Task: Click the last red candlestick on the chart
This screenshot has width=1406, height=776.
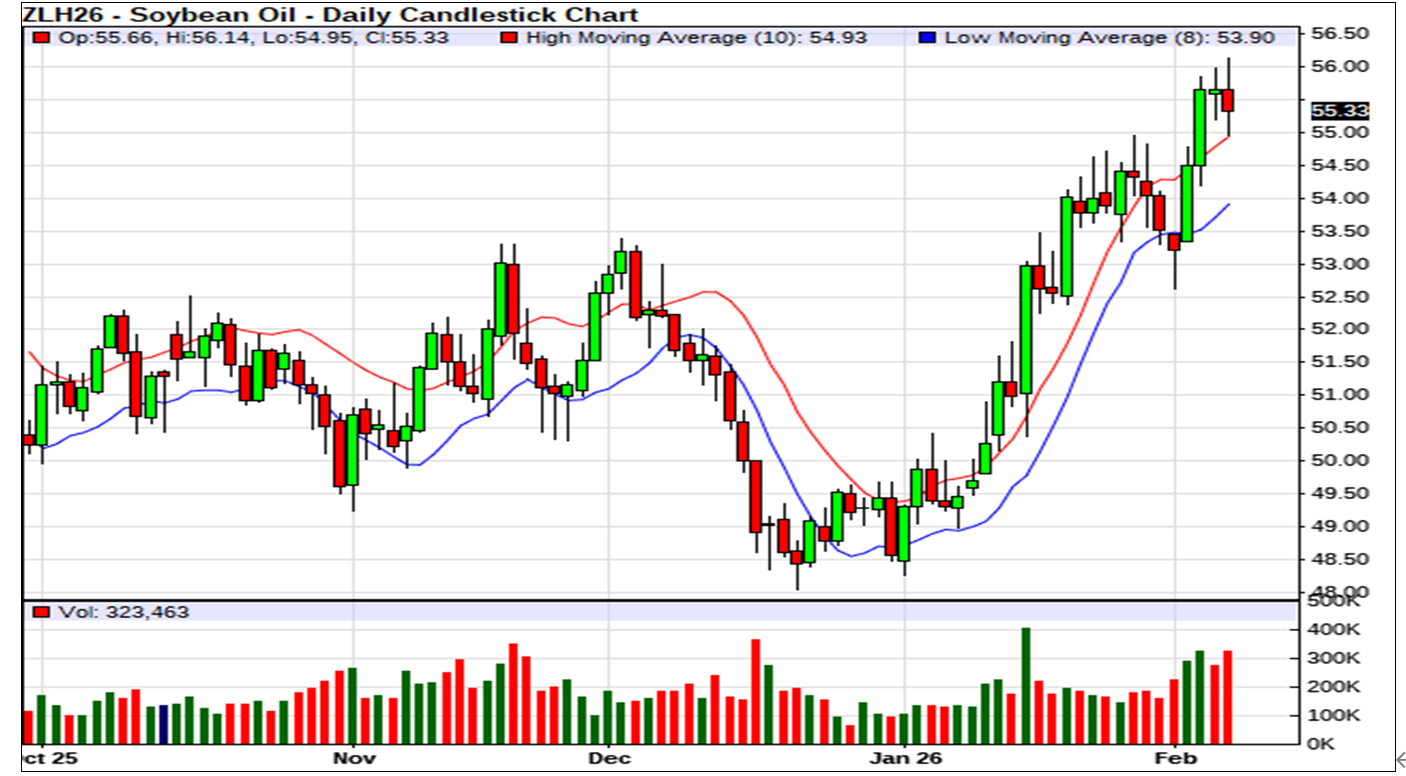Action: tap(1228, 100)
